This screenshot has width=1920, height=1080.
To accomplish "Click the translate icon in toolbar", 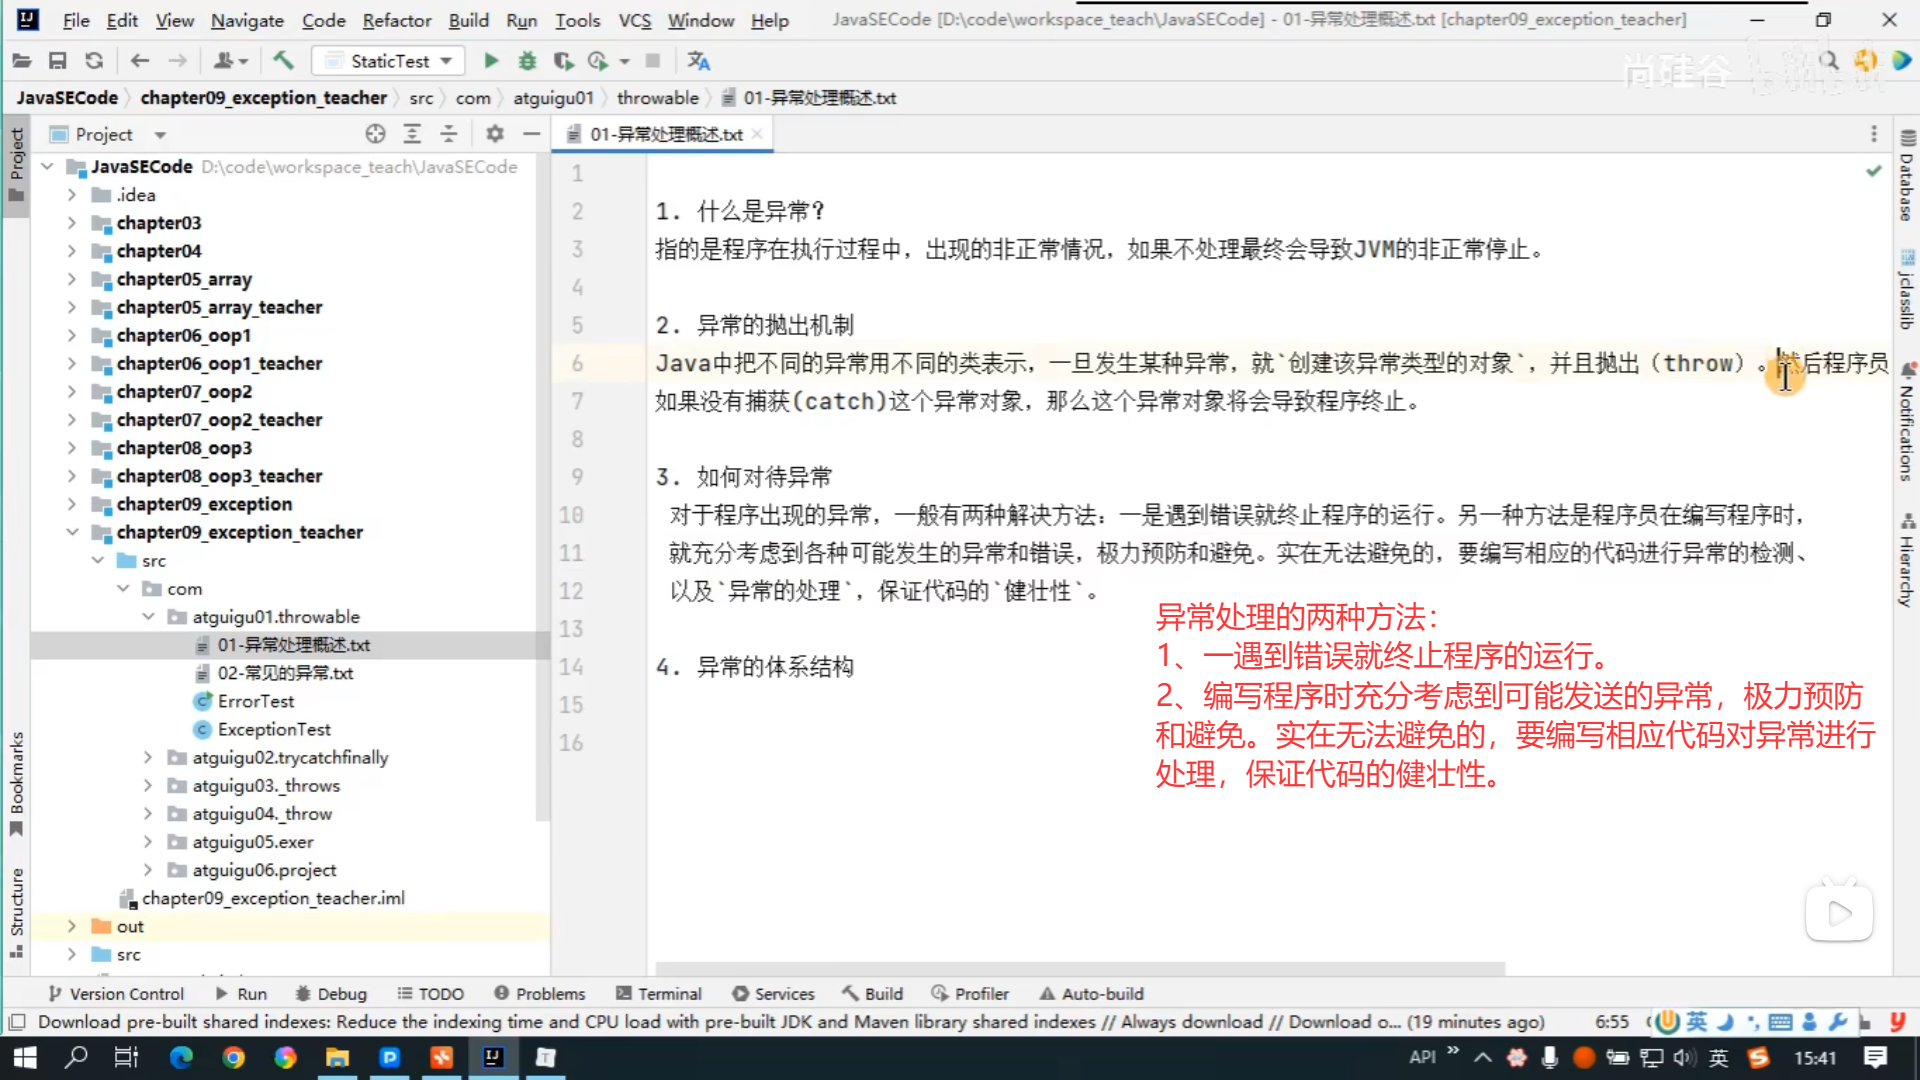I will click(698, 61).
